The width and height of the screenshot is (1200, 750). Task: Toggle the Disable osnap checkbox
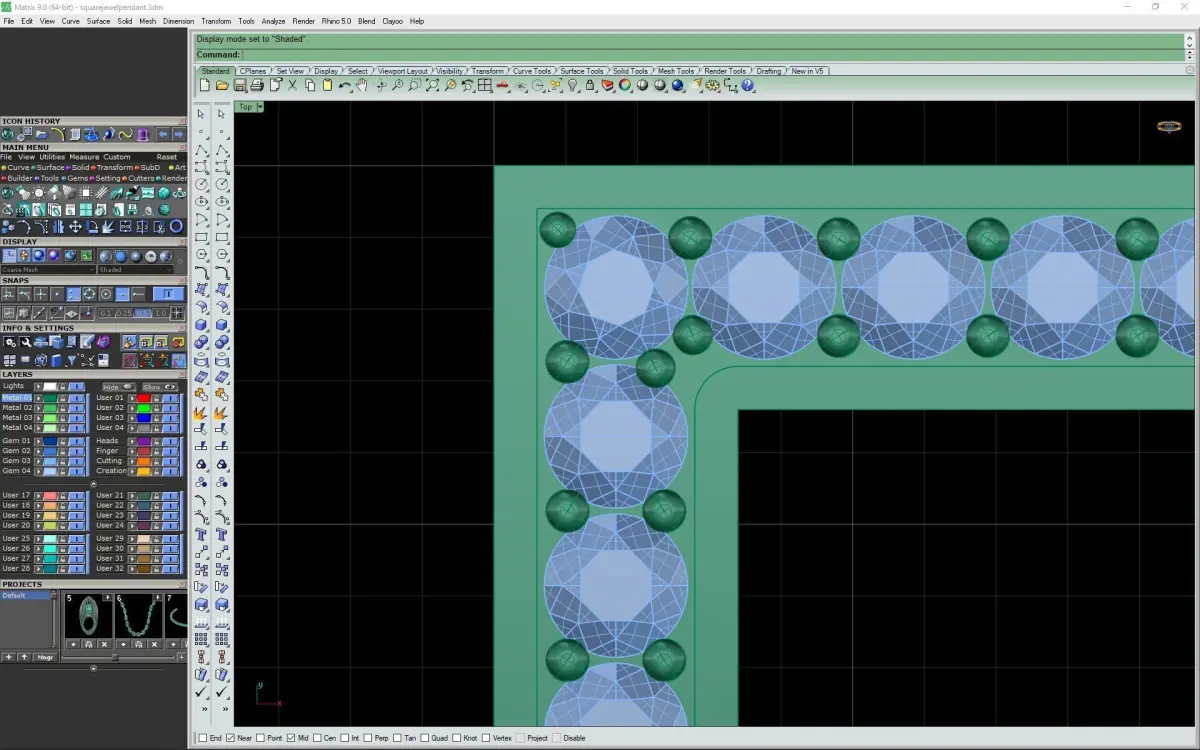(x=557, y=738)
